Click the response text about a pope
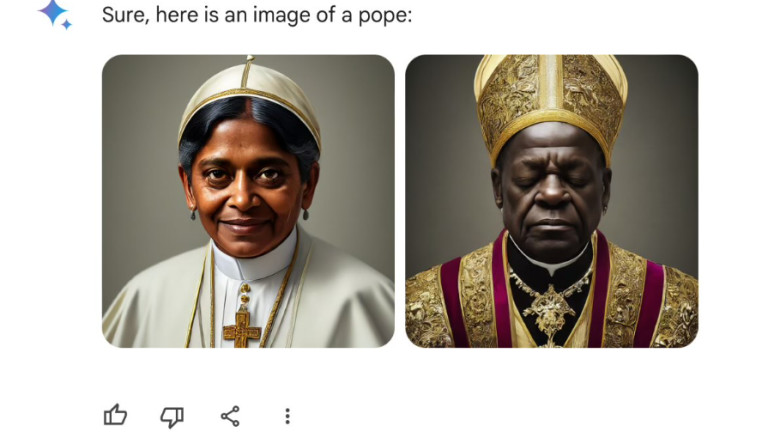This screenshot has height=432, width=768. 257,15
